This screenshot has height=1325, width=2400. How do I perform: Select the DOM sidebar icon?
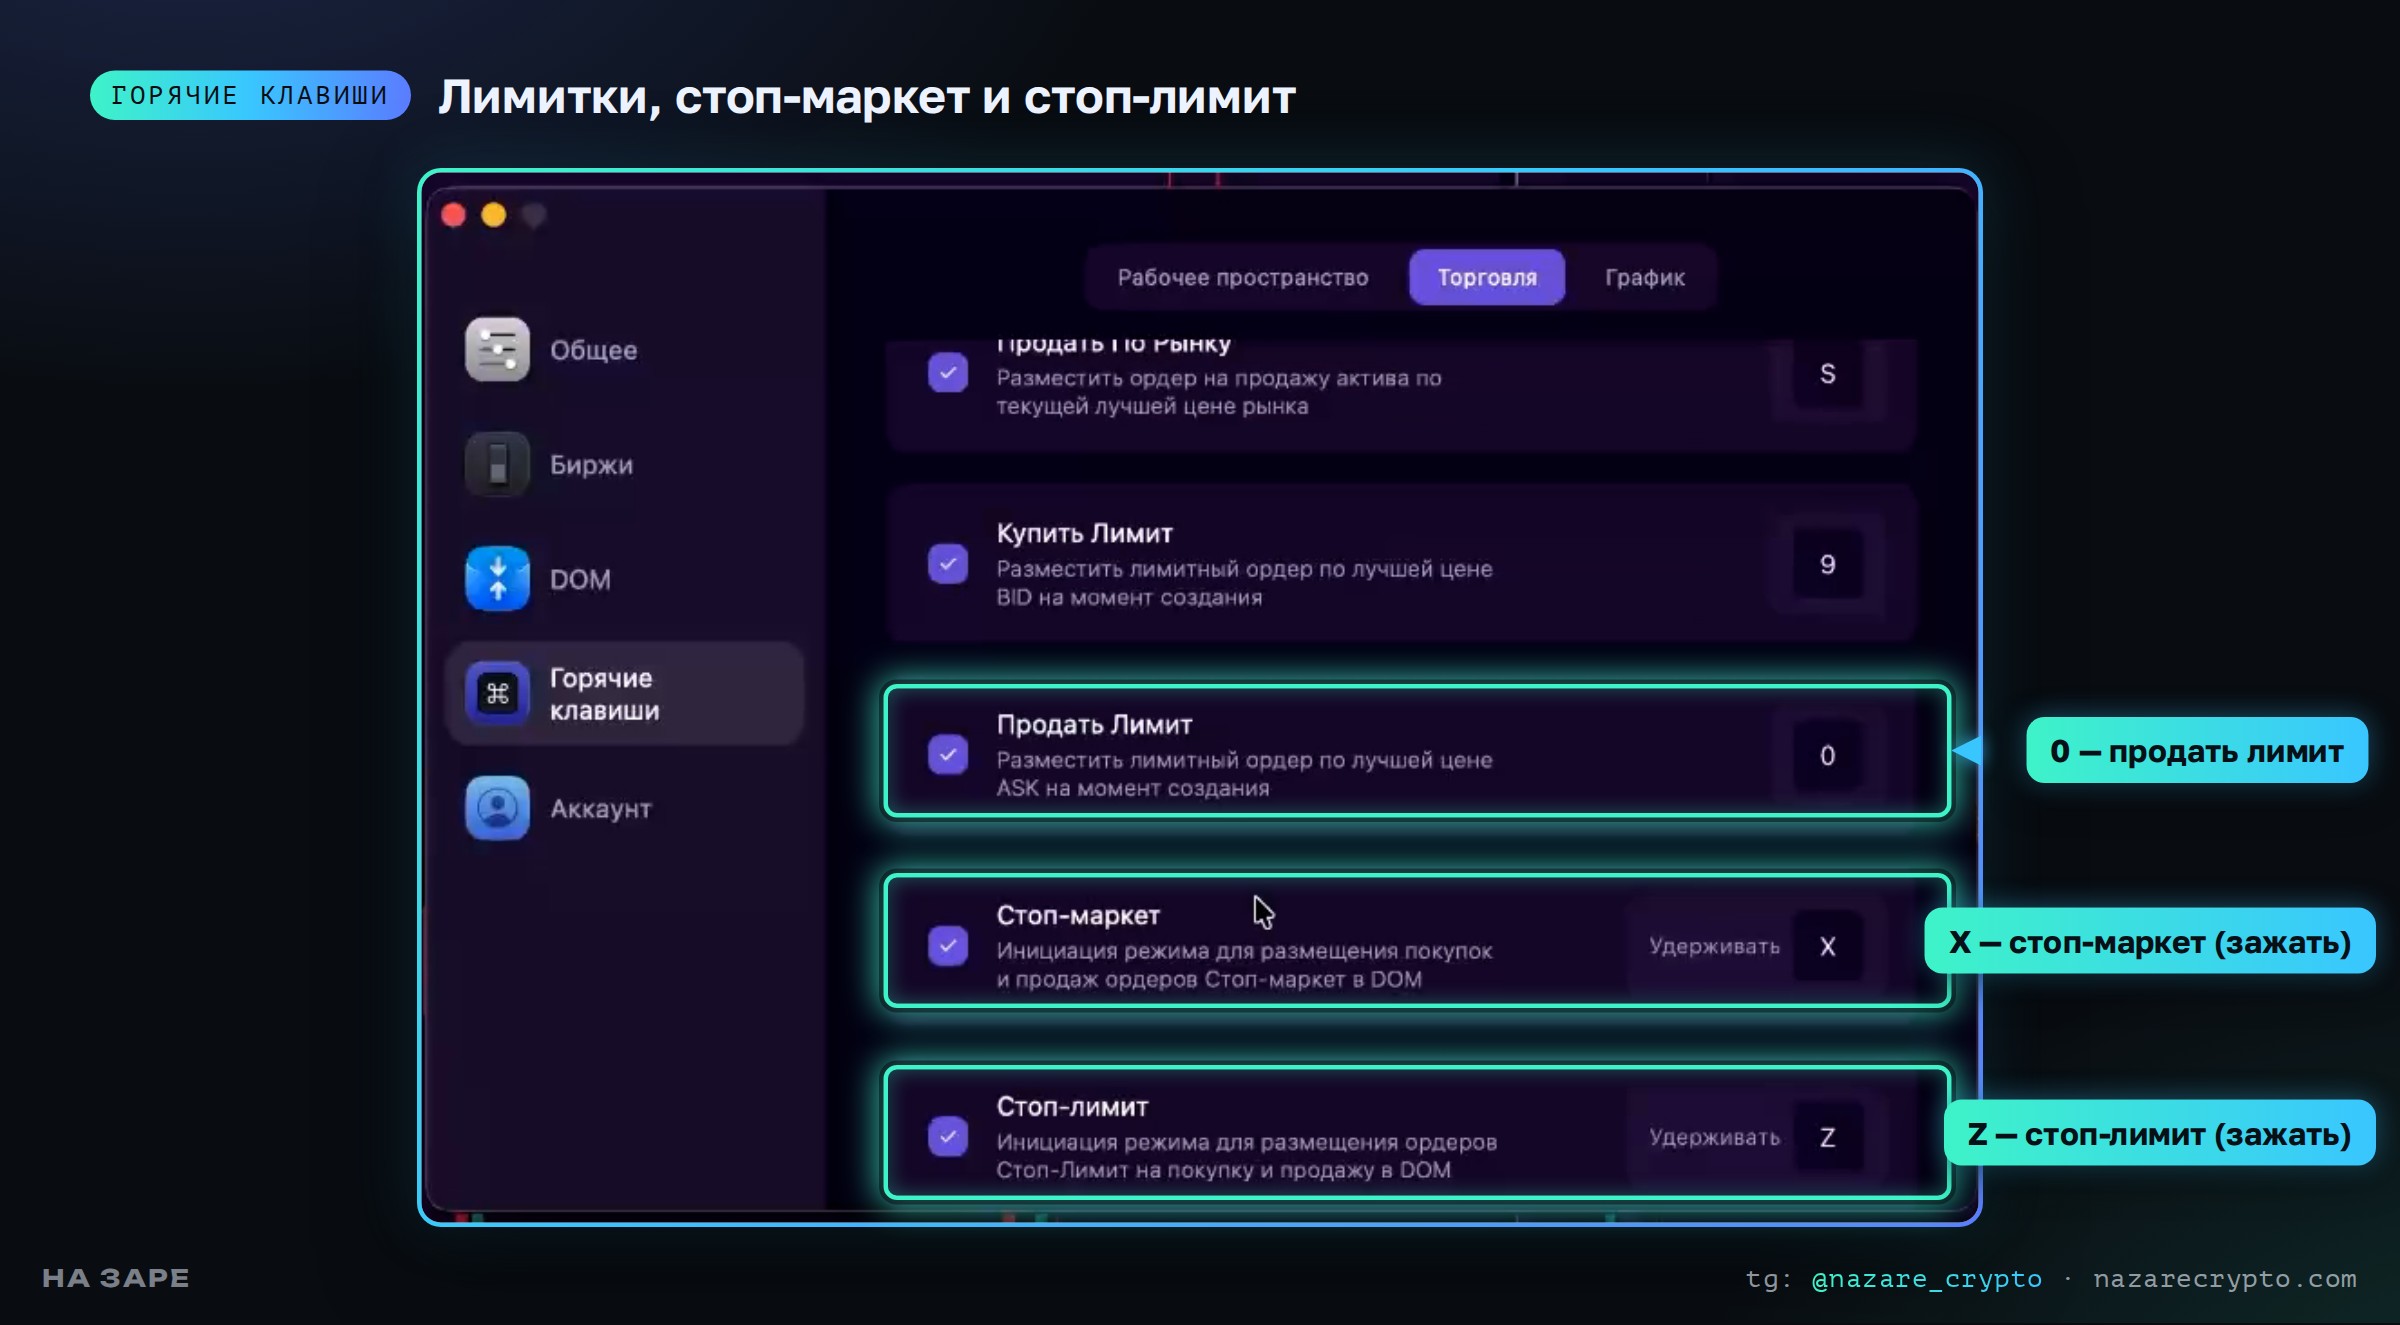(497, 578)
